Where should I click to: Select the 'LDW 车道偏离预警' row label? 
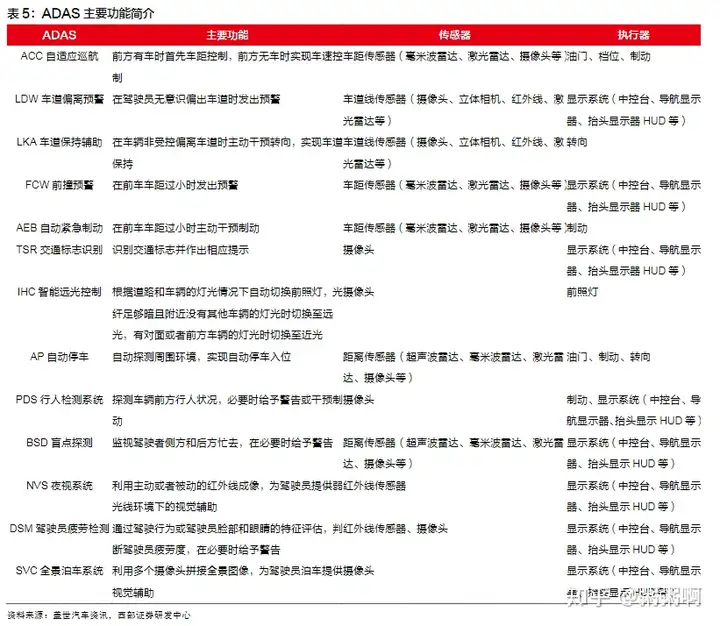tap(59, 99)
